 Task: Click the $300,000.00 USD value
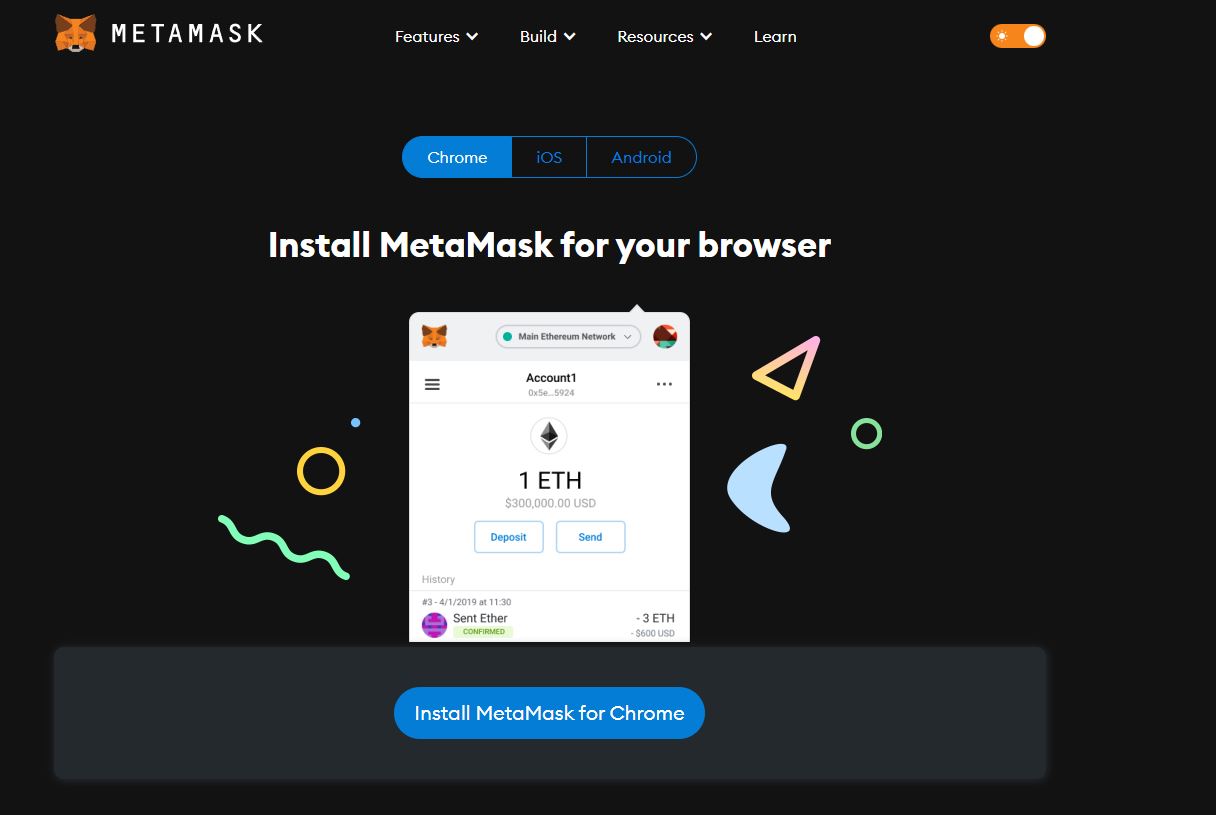point(550,503)
